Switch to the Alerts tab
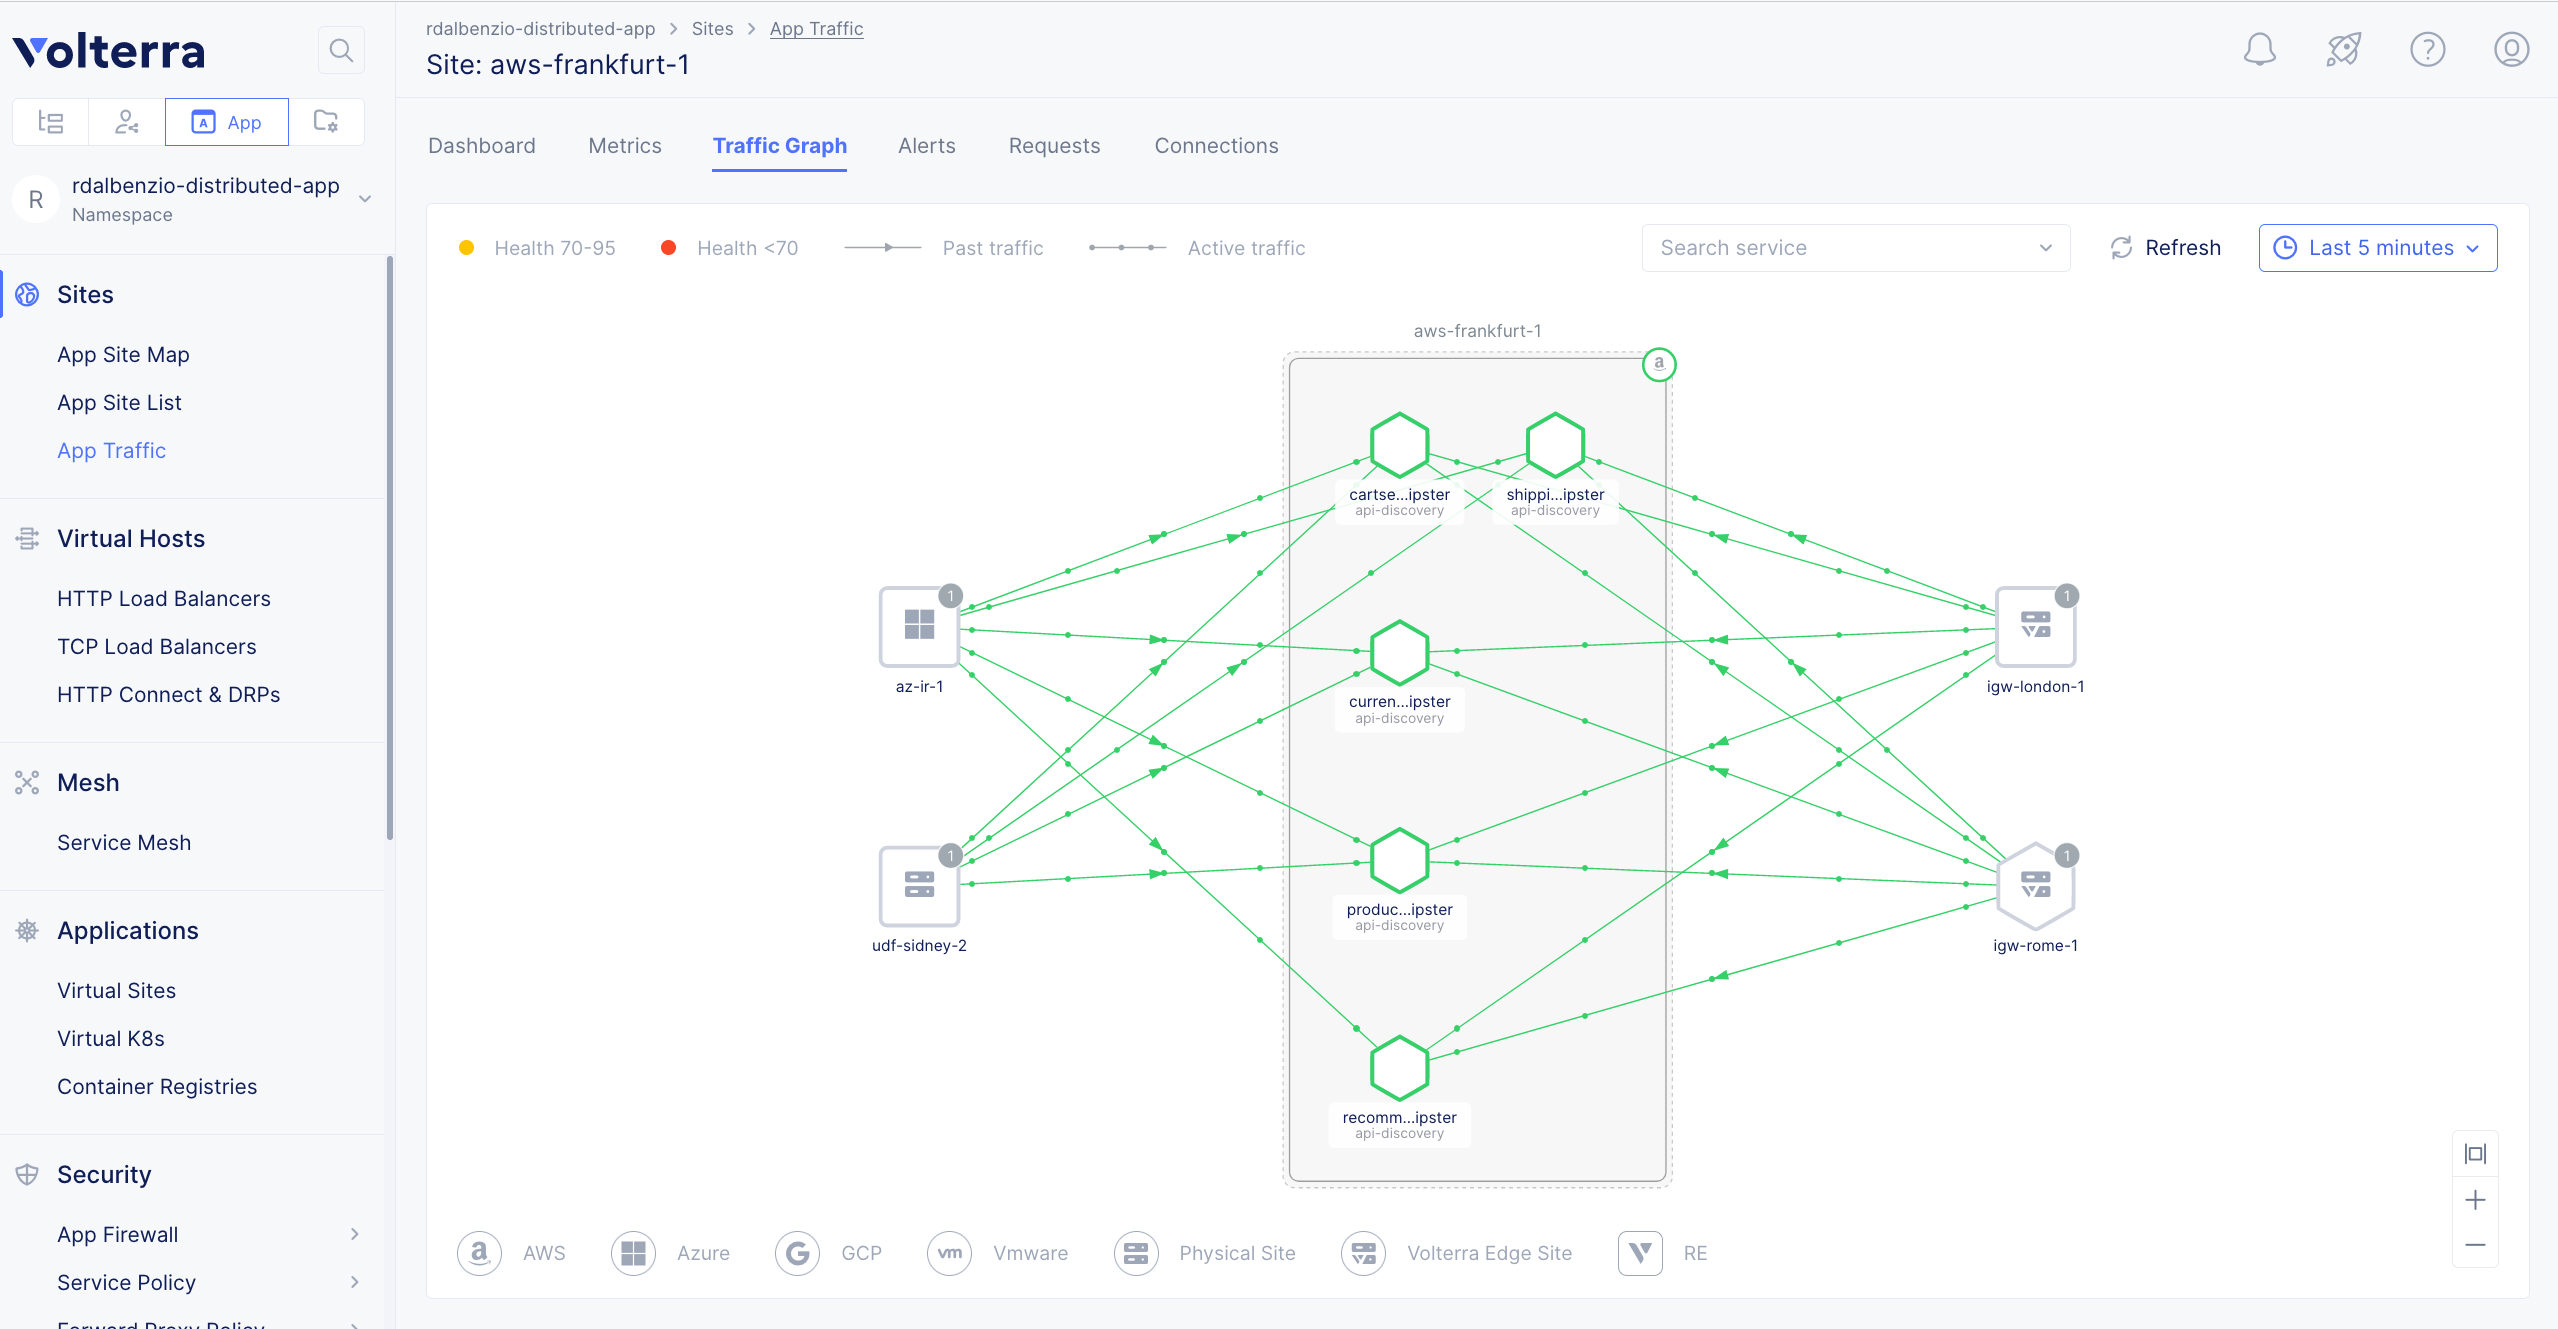This screenshot has width=2558, height=1329. pyautogui.click(x=927, y=146)
